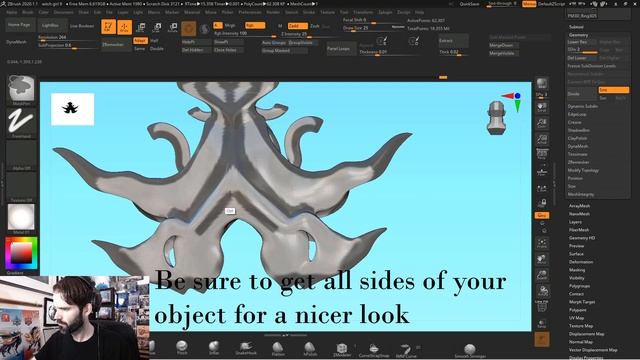Click the right shelf Zoom3D icon

coord(542,275)
